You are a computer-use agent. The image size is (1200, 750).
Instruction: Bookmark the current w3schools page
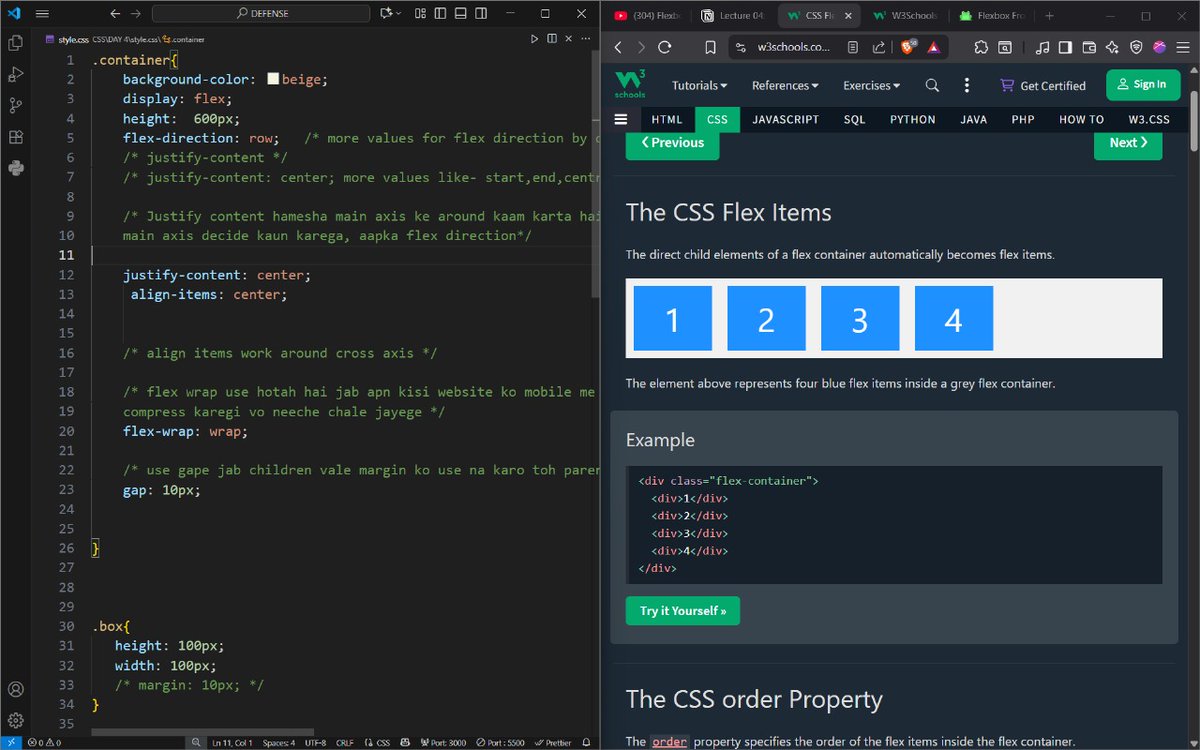coord(712,47)
